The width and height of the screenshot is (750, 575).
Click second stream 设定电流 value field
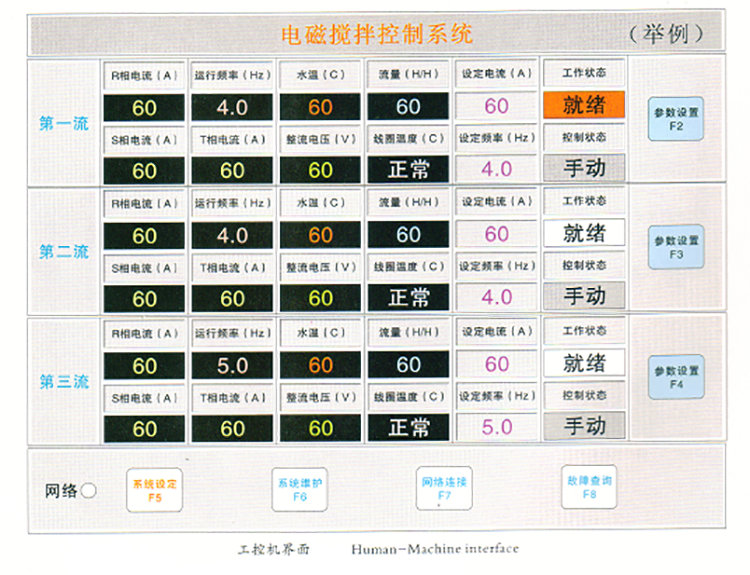click(x=496, y=234)
